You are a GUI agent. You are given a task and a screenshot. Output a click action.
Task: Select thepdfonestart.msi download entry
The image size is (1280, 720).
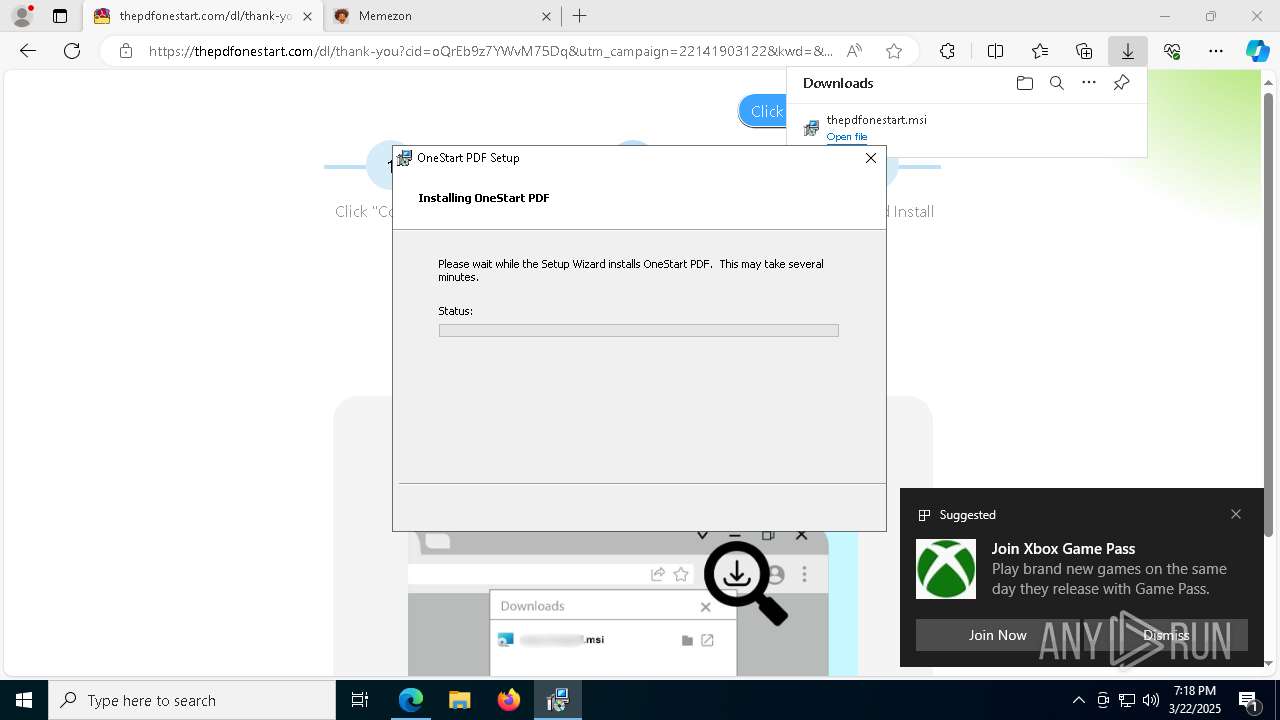click(x=967, y=127)
